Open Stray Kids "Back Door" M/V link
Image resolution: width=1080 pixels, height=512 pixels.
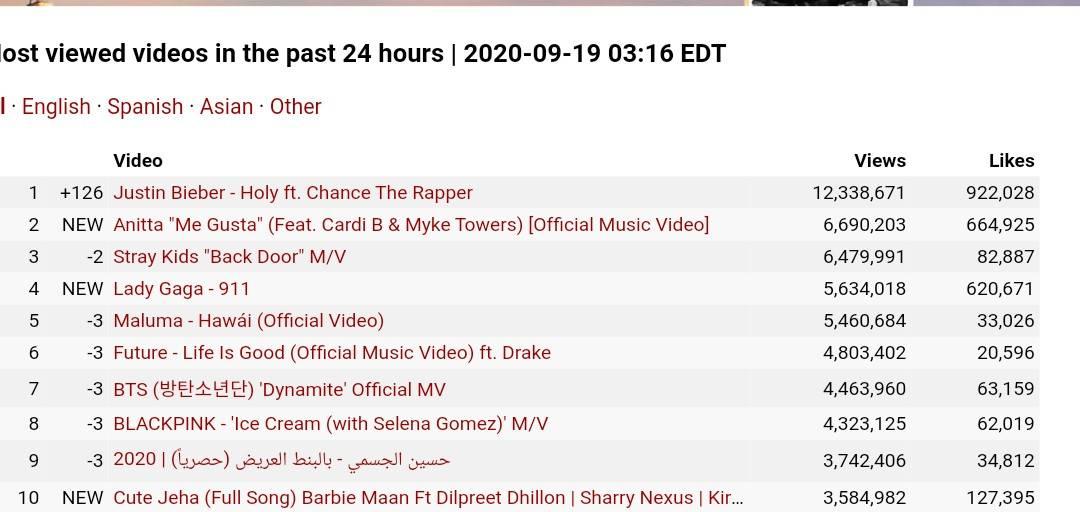coord(229,257)
